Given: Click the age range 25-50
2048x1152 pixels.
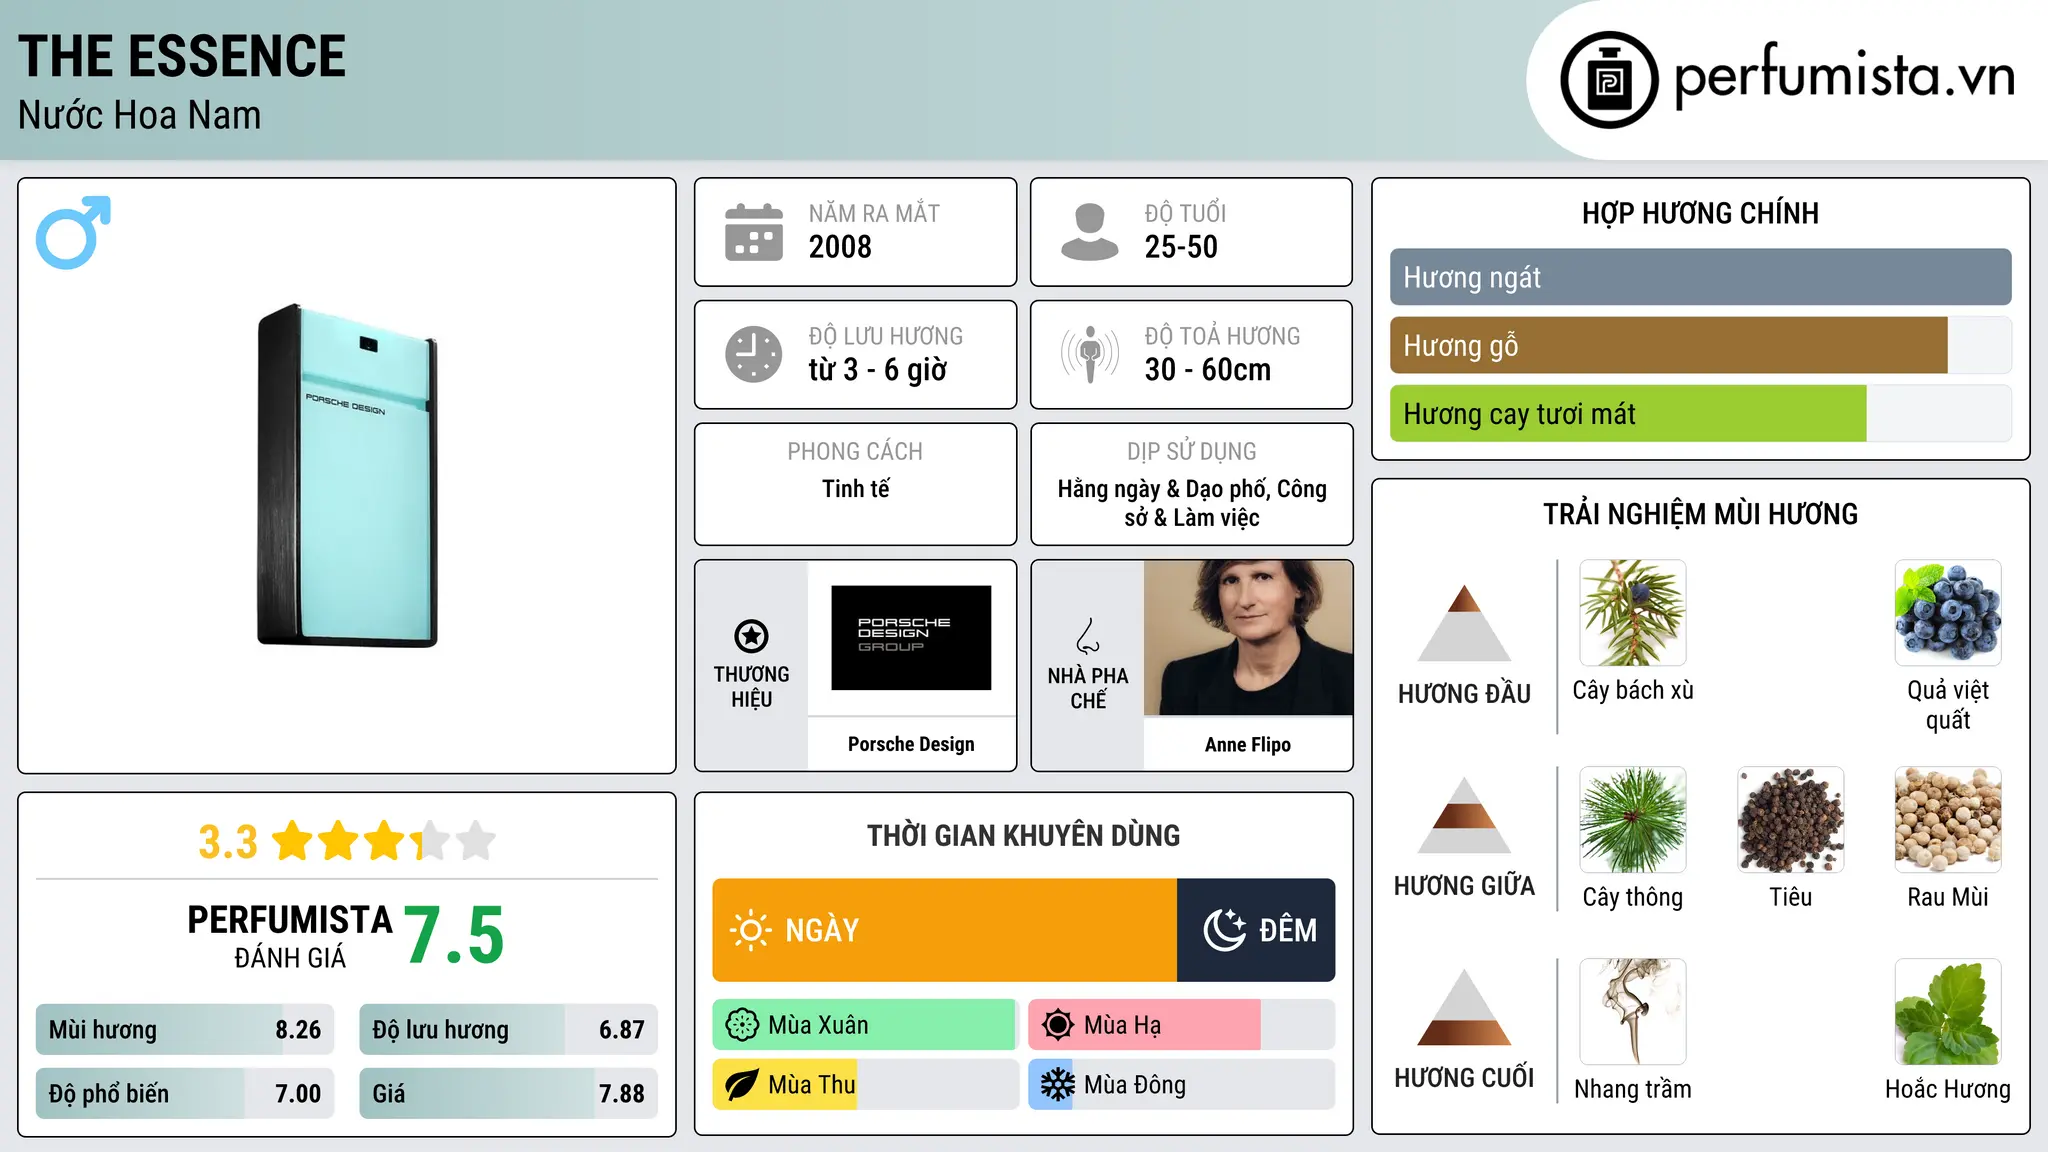Looking at the screenshot, I should click(1181, 247).
